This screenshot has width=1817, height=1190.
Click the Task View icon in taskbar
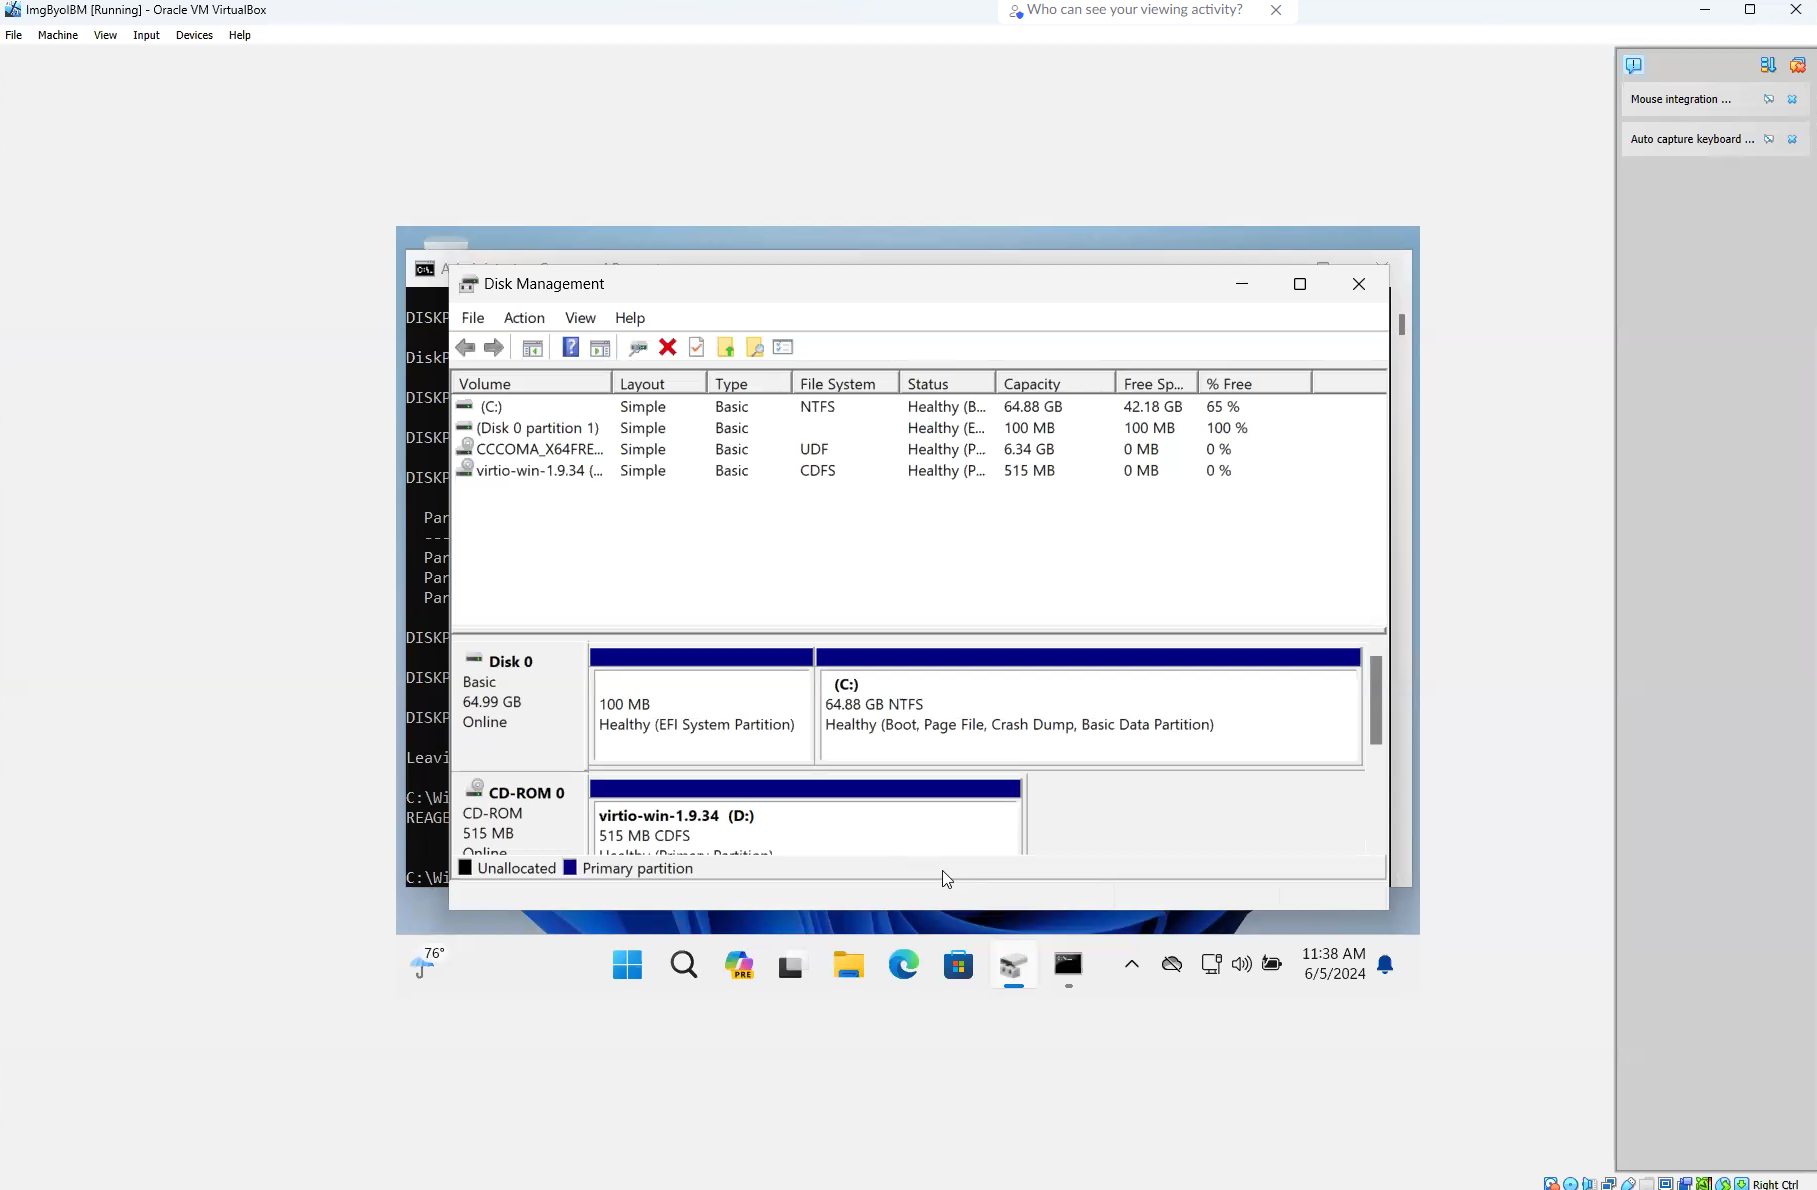[x=791, y=966]
